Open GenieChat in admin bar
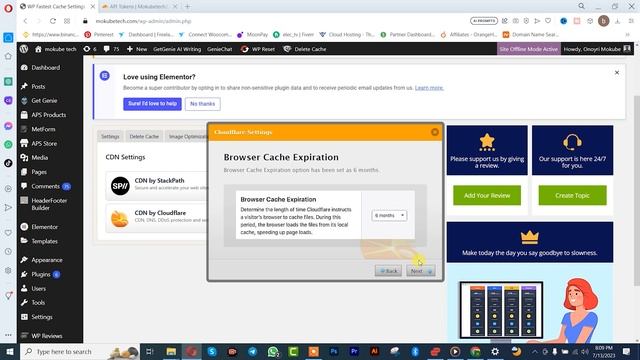640x360 pixels. pyautogui.click(x=220, y=49)
